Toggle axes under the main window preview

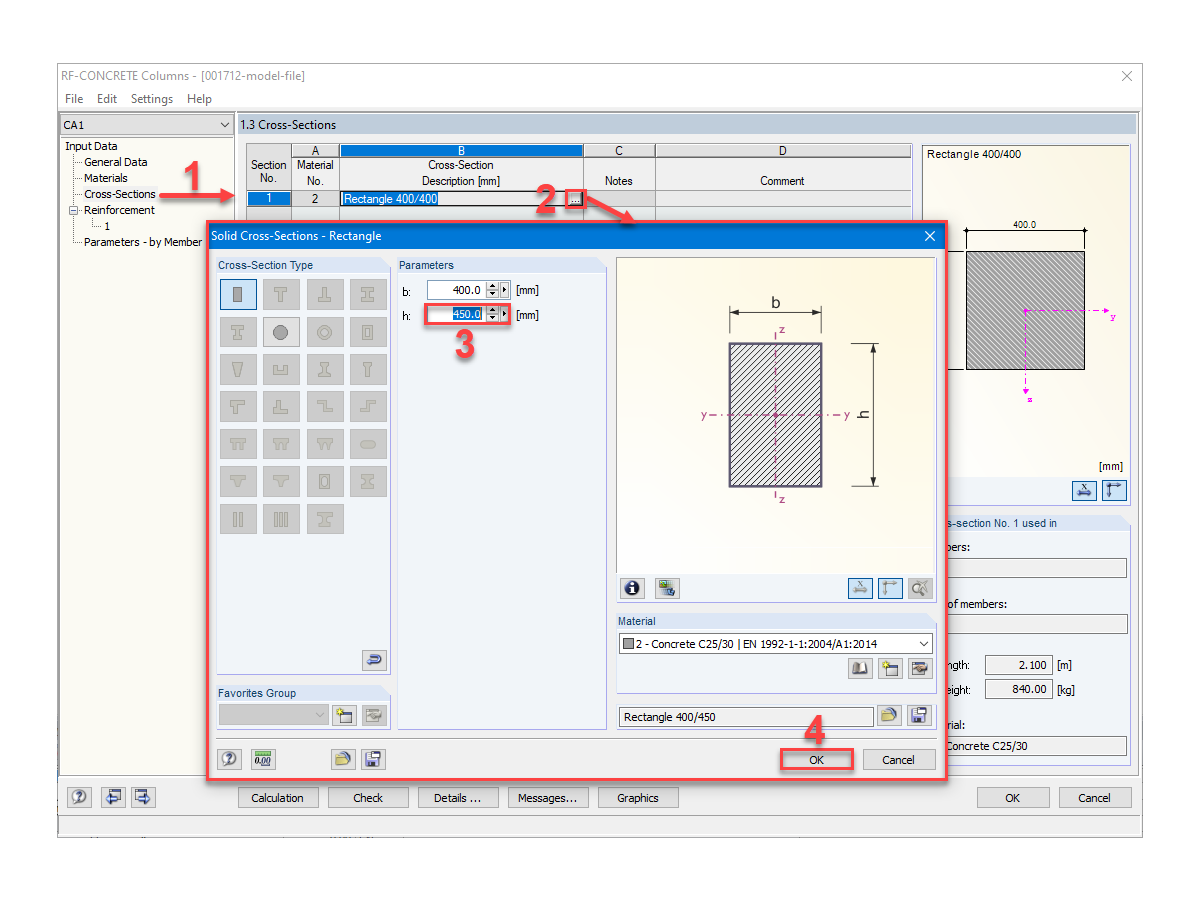coord(1114,490)
